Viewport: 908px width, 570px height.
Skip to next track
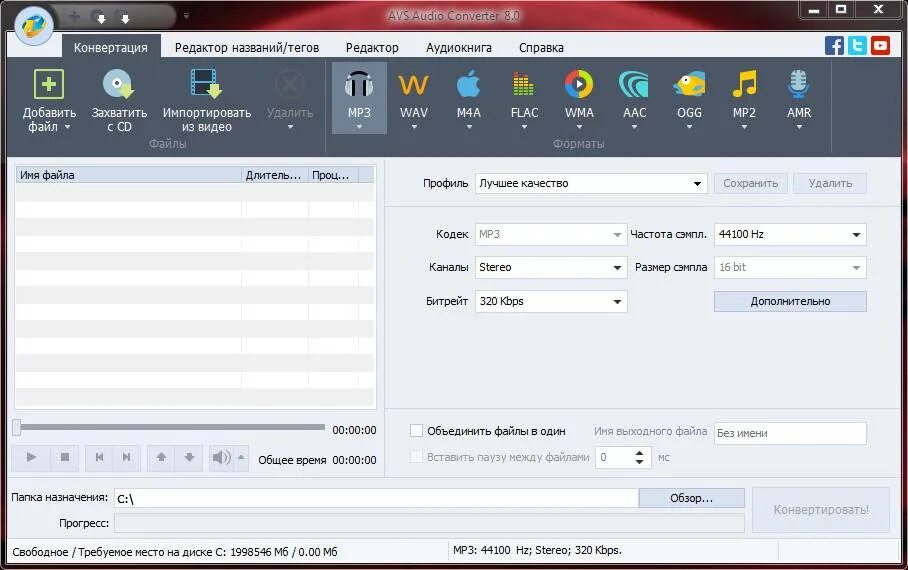[x=126, y=458]
